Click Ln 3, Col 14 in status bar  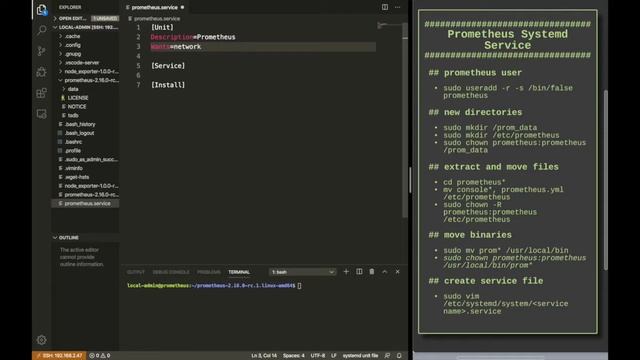click(264, 356)
